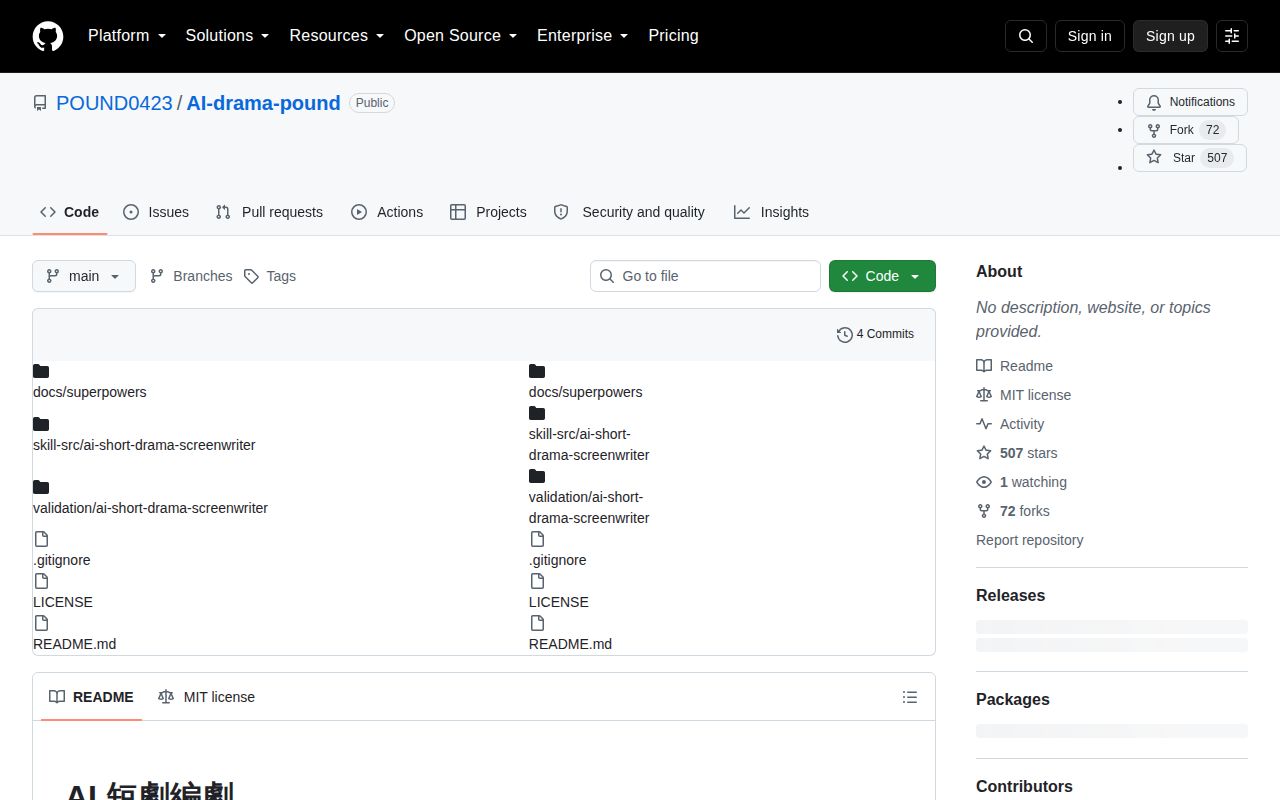Screen dimensions: 1280x800
Task: Expand the Open Source menu
Action: tap(461, 36)
